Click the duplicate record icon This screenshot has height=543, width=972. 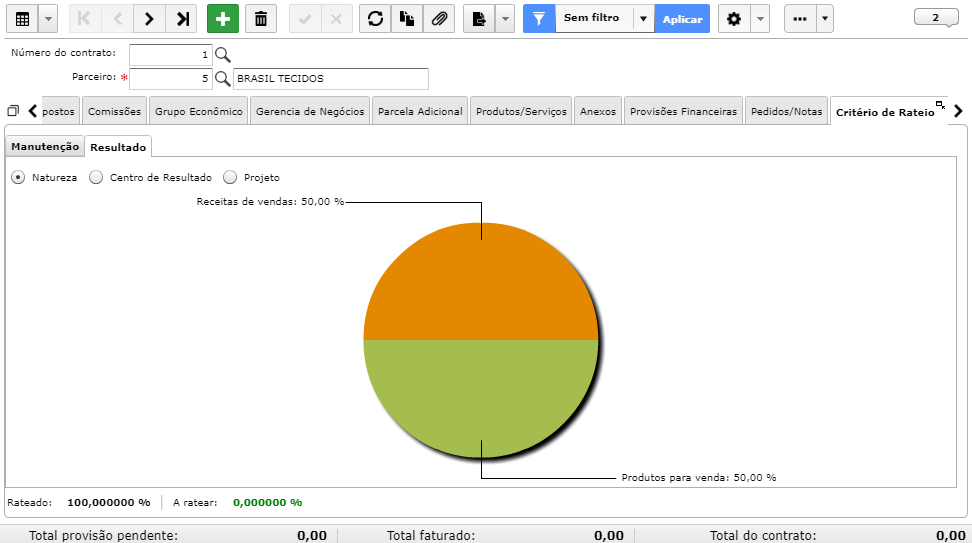click(x=407, y=19)
